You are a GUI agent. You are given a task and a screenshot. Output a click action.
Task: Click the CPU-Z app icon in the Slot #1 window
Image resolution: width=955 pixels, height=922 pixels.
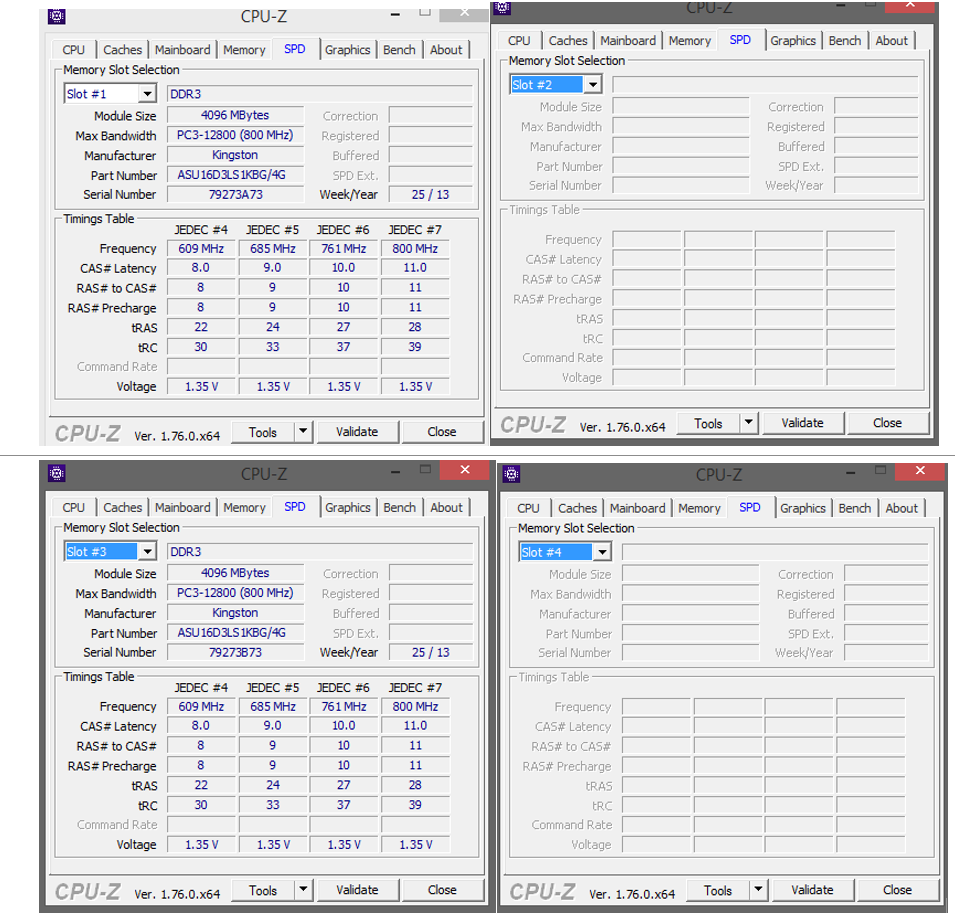click(57, 16)
